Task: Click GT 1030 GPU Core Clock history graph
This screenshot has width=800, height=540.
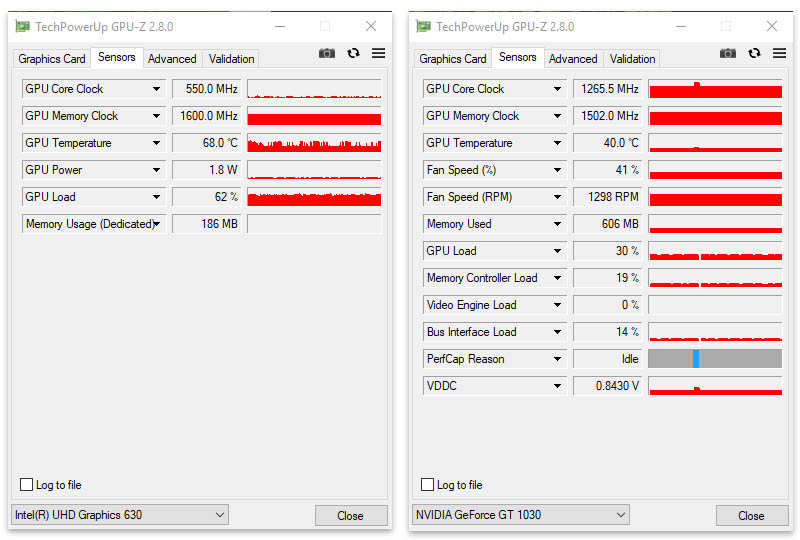Action: (x=715, y=89)
